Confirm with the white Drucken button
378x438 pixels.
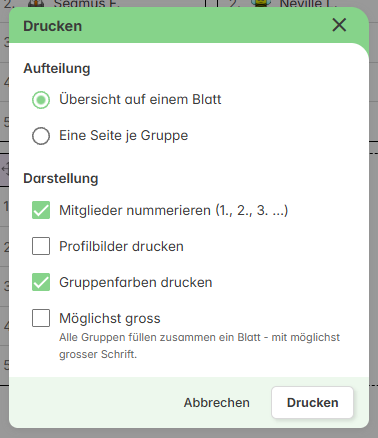point(312,403)
